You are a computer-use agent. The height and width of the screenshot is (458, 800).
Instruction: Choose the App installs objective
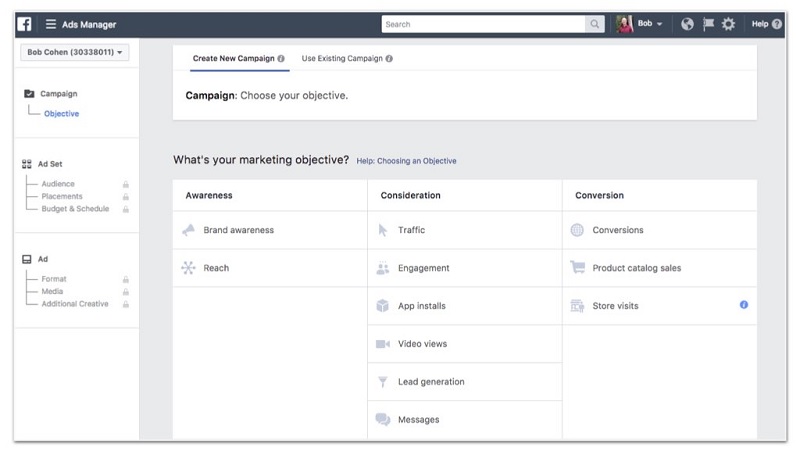point(465,306)
